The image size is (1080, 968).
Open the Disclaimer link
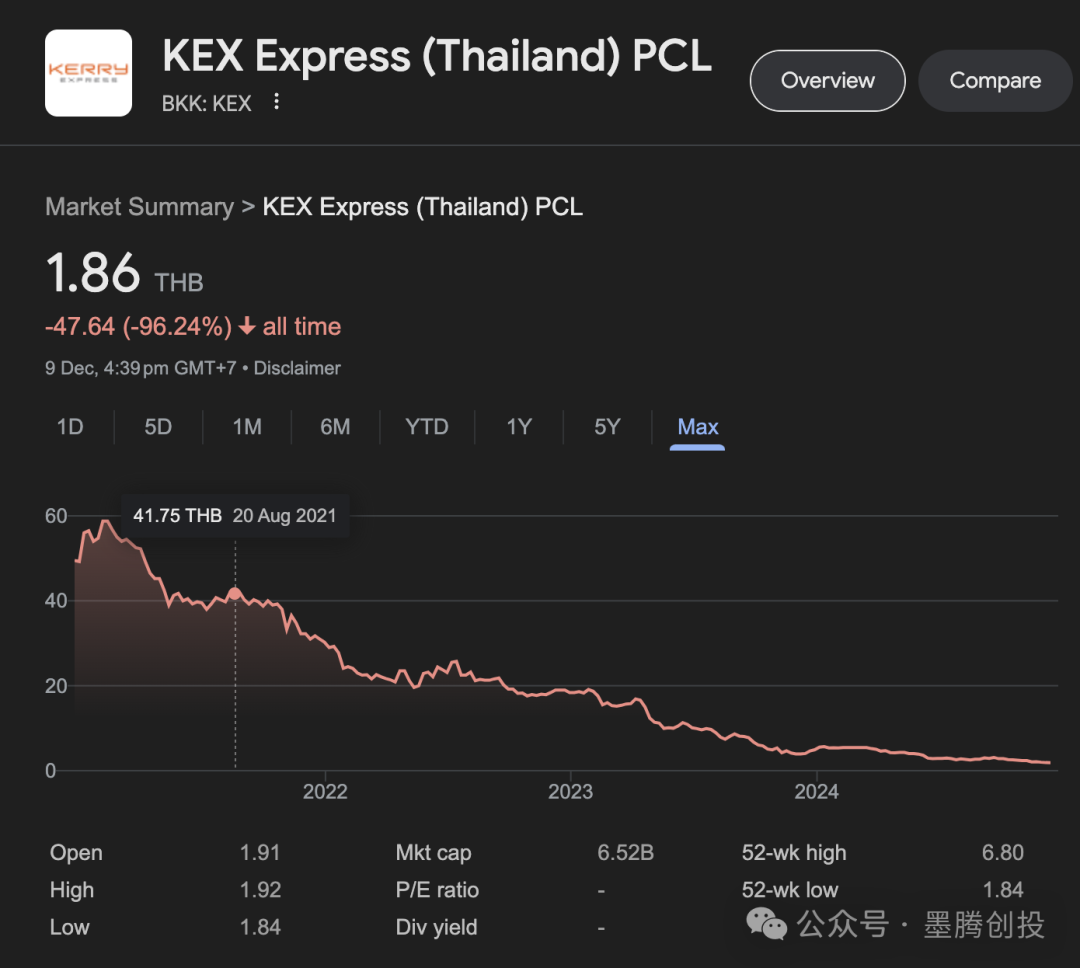pos(297,368)
